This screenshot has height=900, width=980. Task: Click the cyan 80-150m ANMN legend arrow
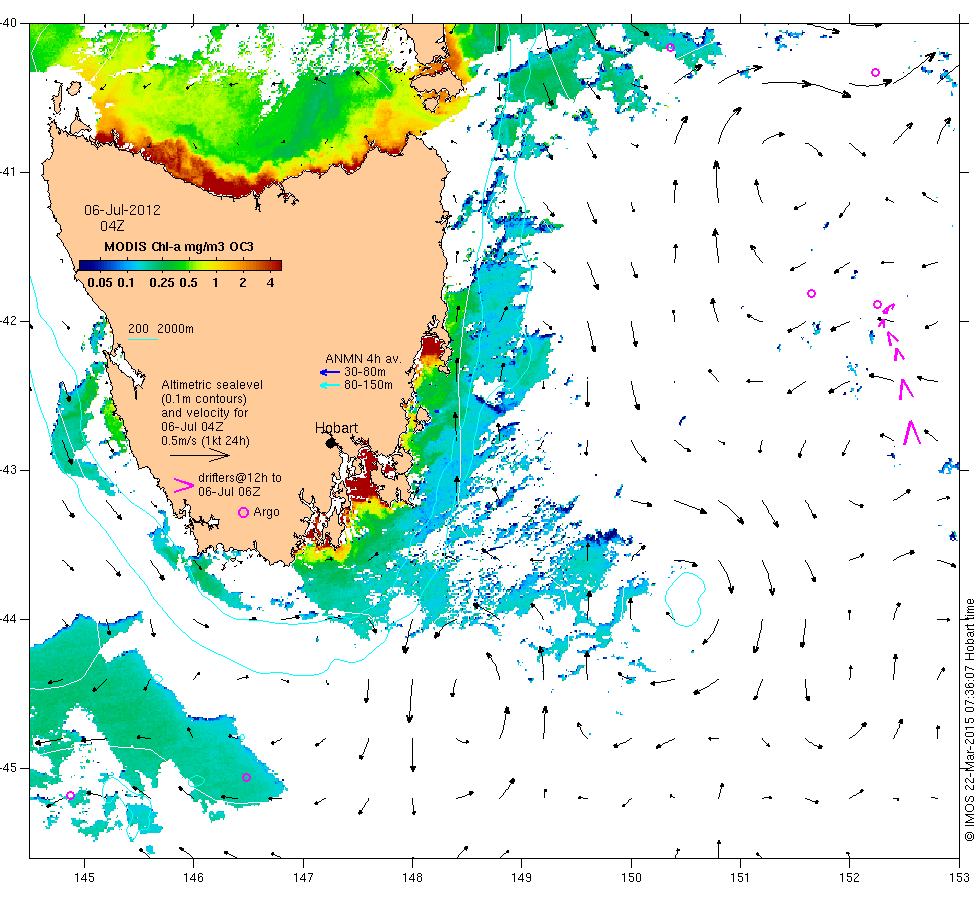[x=329, y=386]
